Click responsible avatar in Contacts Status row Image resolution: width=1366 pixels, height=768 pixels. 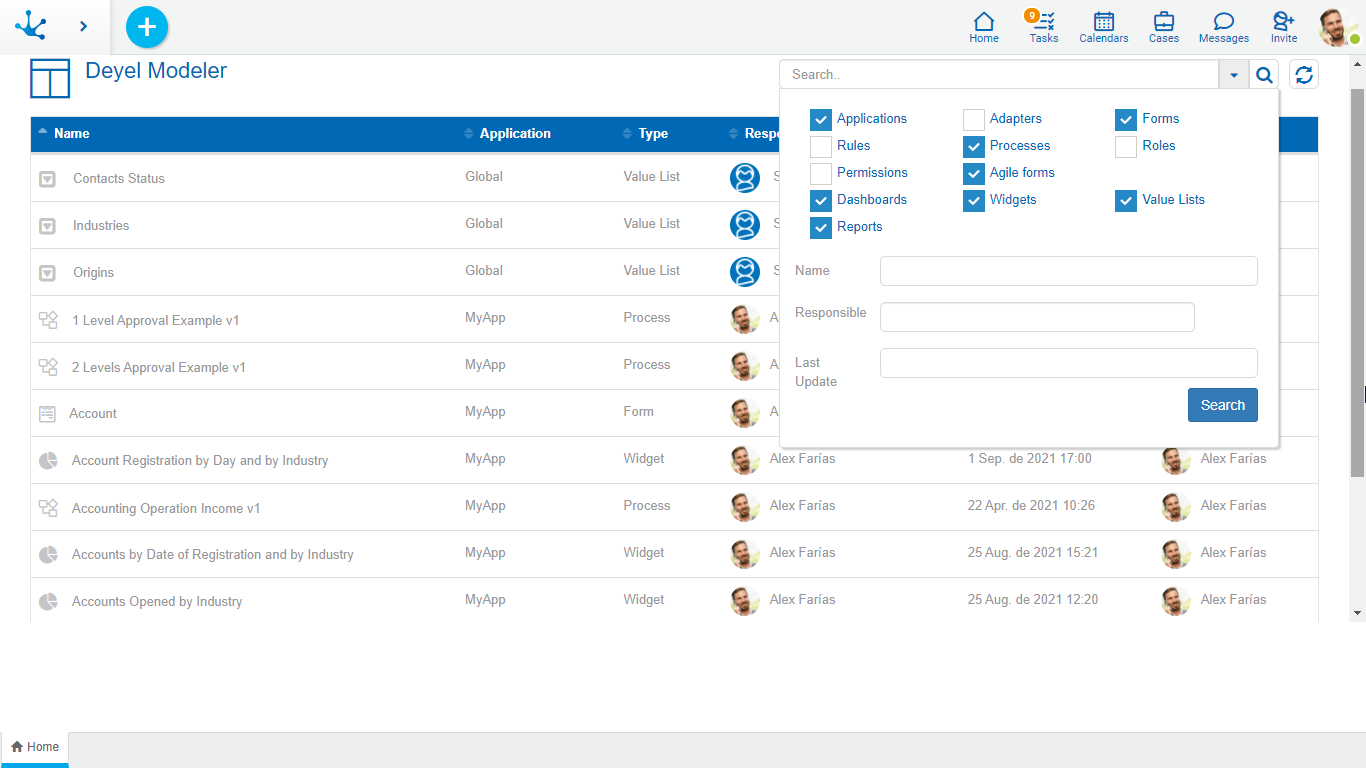745,178
